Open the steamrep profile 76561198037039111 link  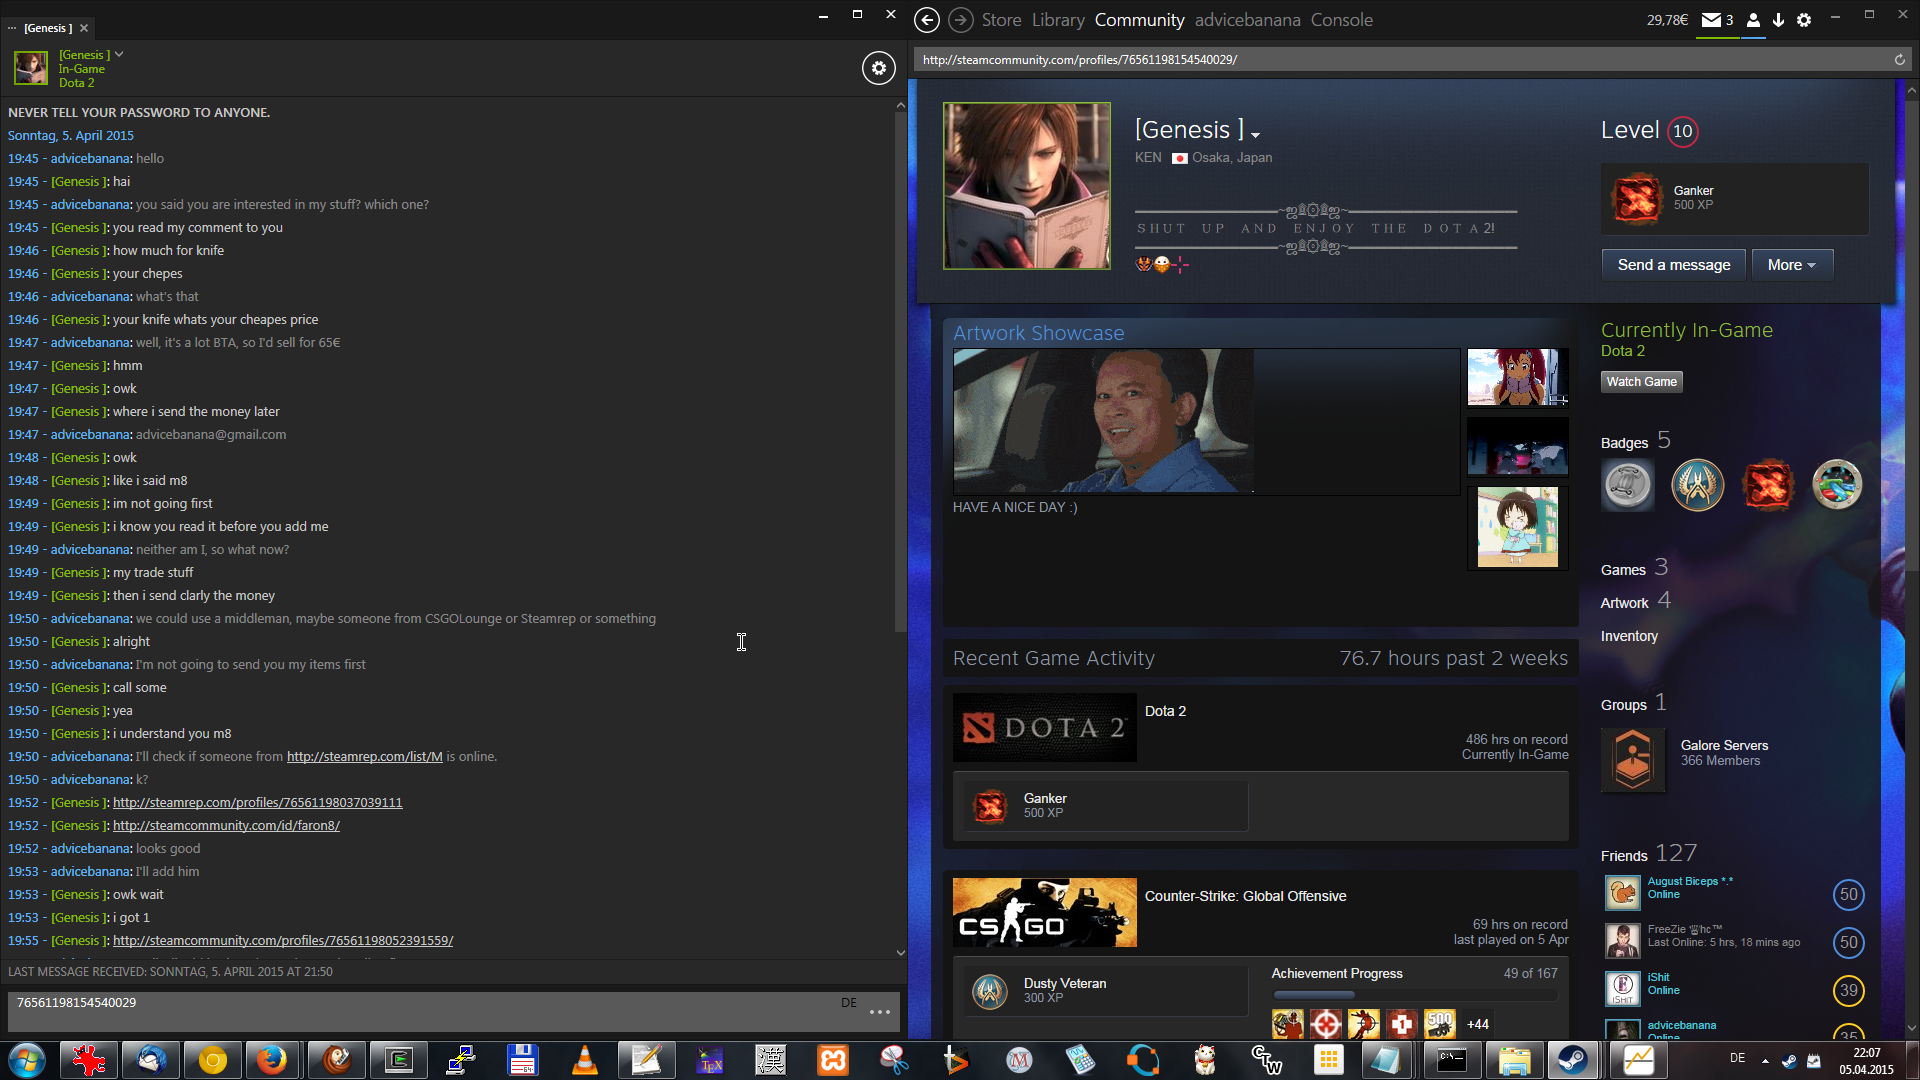[x=257, y=803]
